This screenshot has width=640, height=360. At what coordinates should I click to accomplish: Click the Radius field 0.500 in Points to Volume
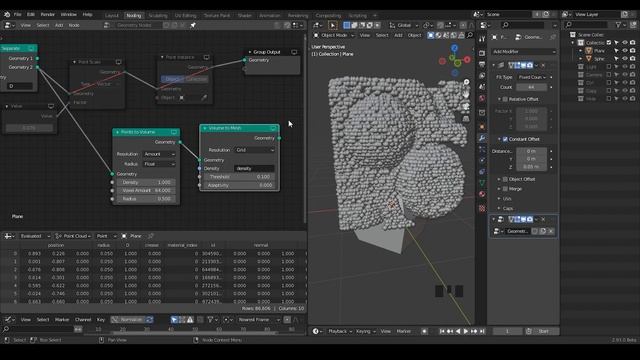pos(147,199)
